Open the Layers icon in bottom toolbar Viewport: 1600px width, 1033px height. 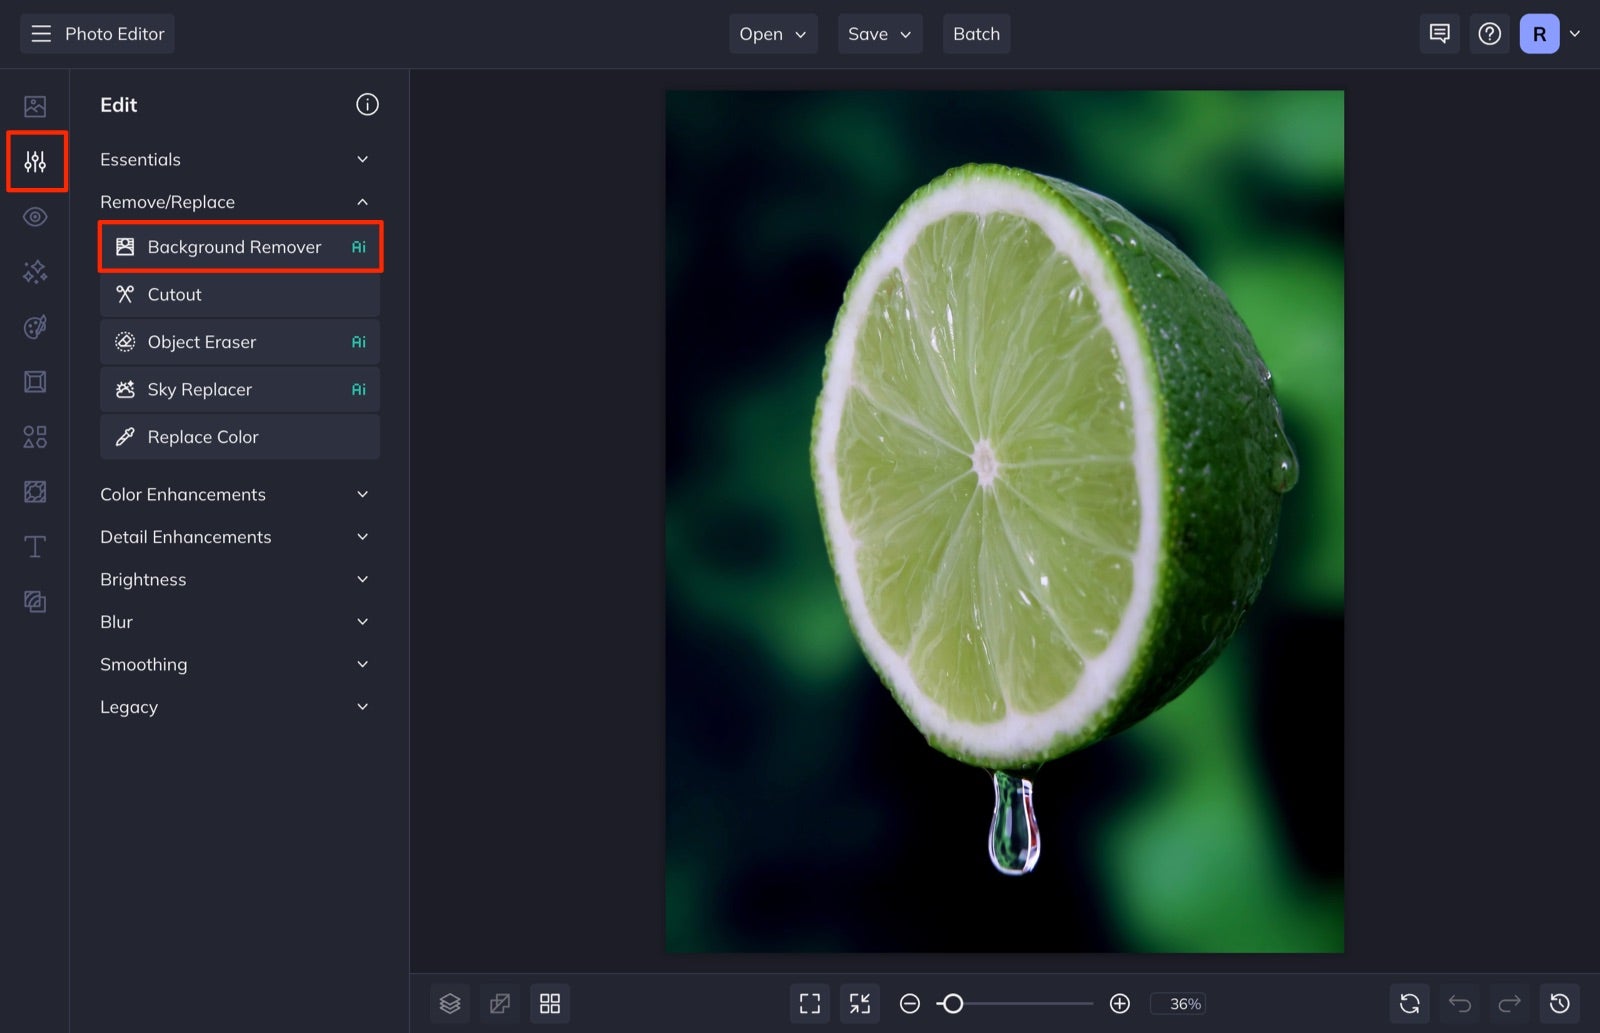tap(450, 1003)
